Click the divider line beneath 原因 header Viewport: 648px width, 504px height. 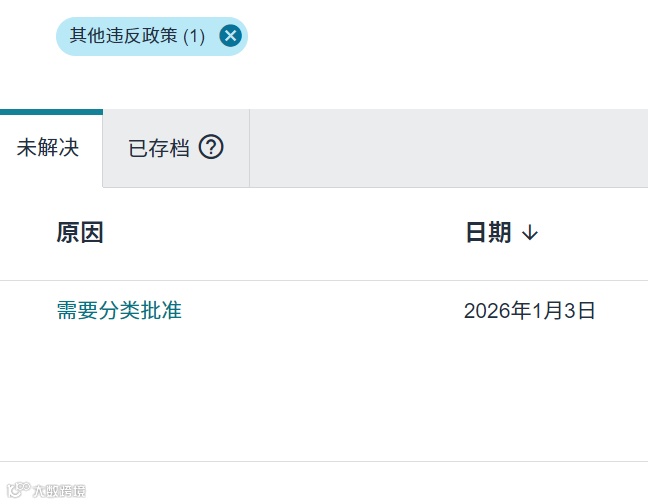(324, 281)
